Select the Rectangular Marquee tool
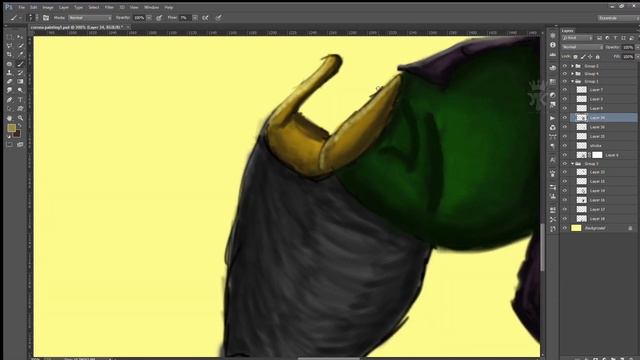Image resolution: width=640 pixels, height=360 pixels. pos(9,37)
